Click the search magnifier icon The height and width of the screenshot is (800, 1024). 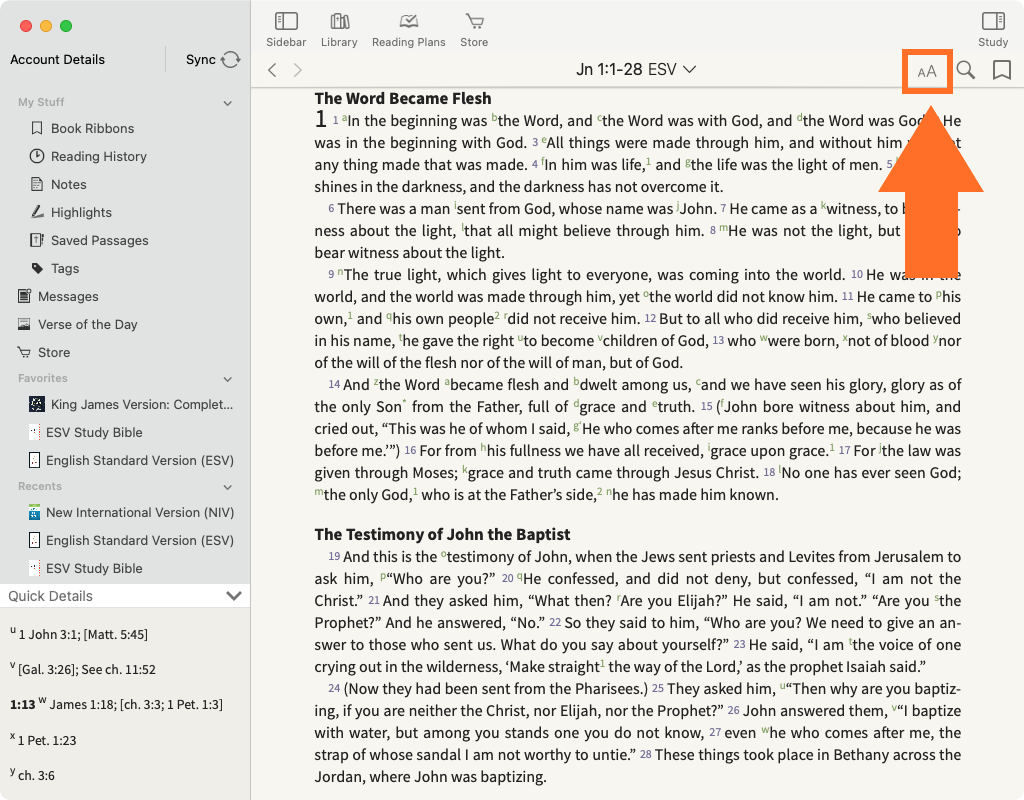[965, 70]
